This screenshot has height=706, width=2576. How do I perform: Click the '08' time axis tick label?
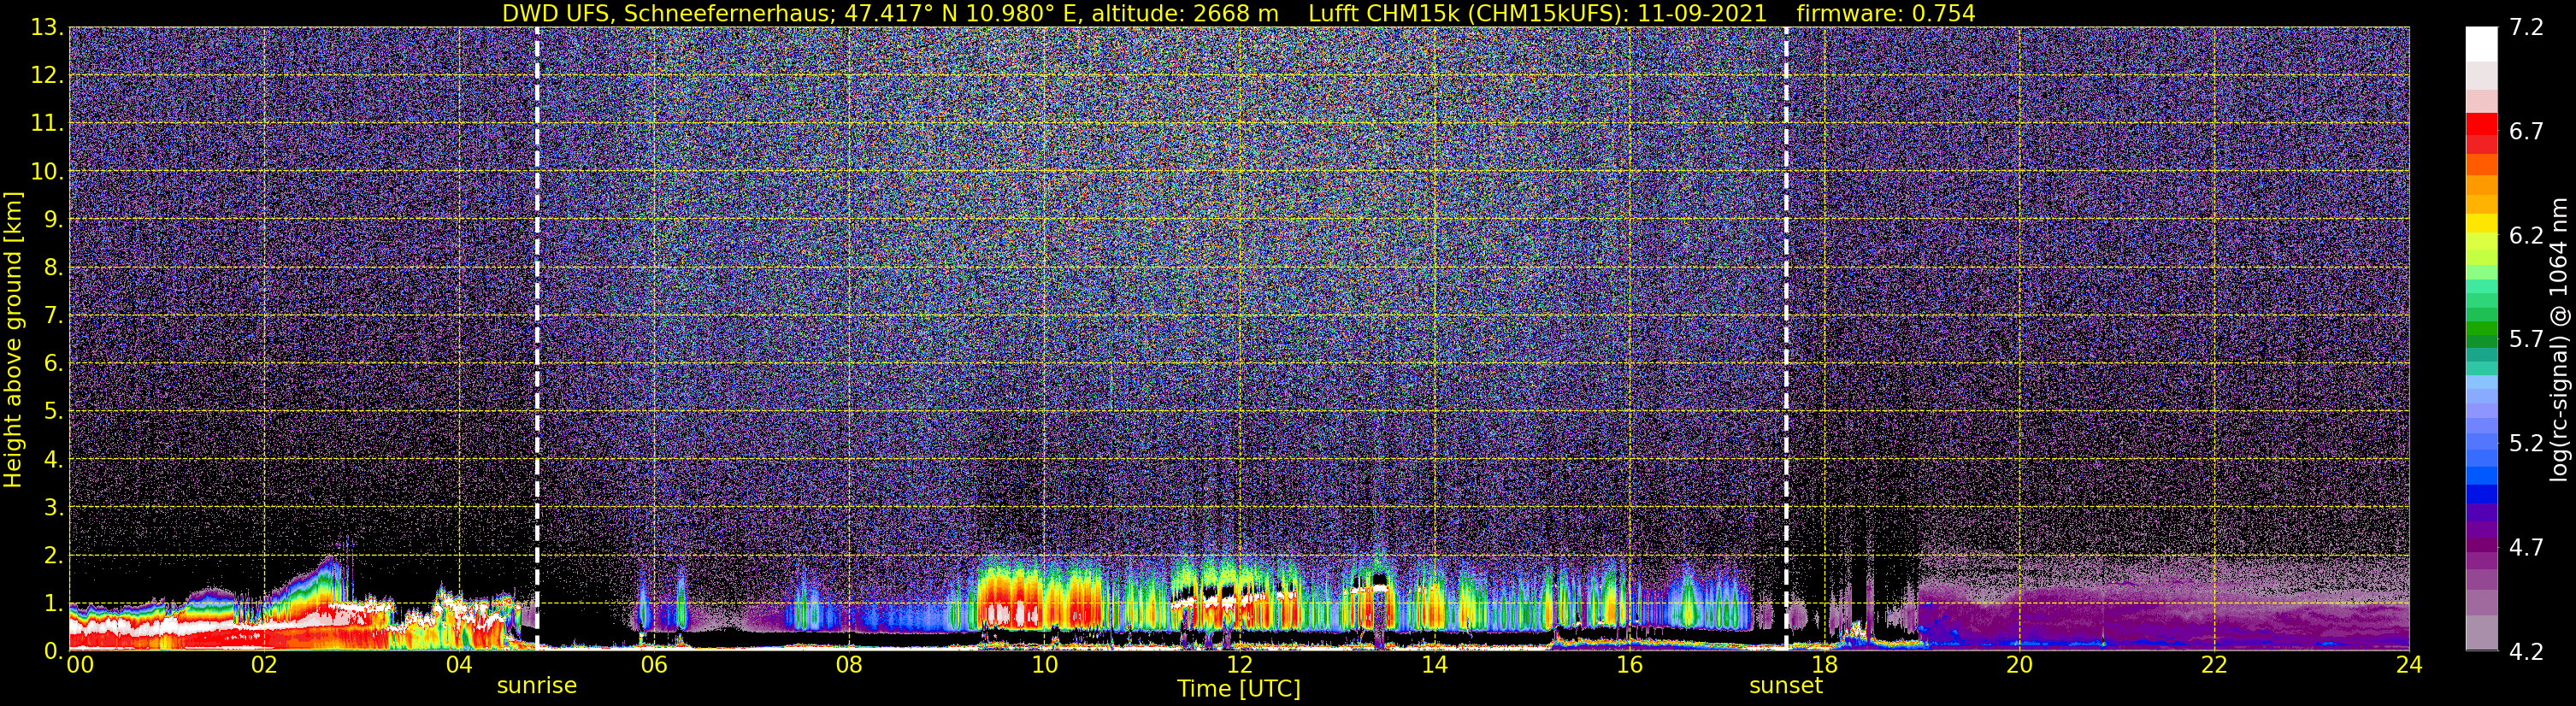849,666
